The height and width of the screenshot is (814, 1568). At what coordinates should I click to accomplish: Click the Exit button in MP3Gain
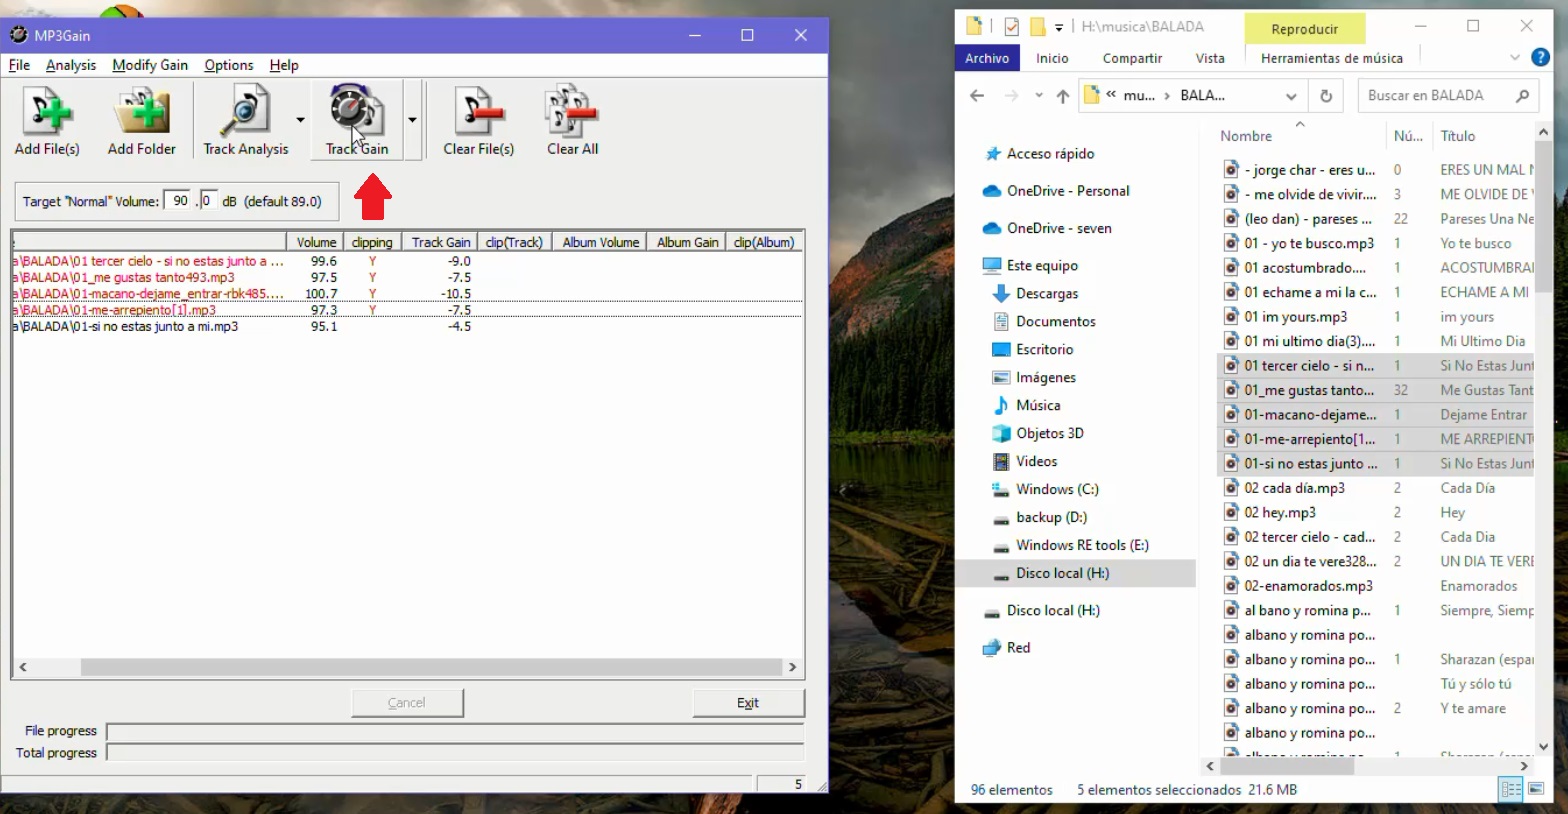click(748, 703)
